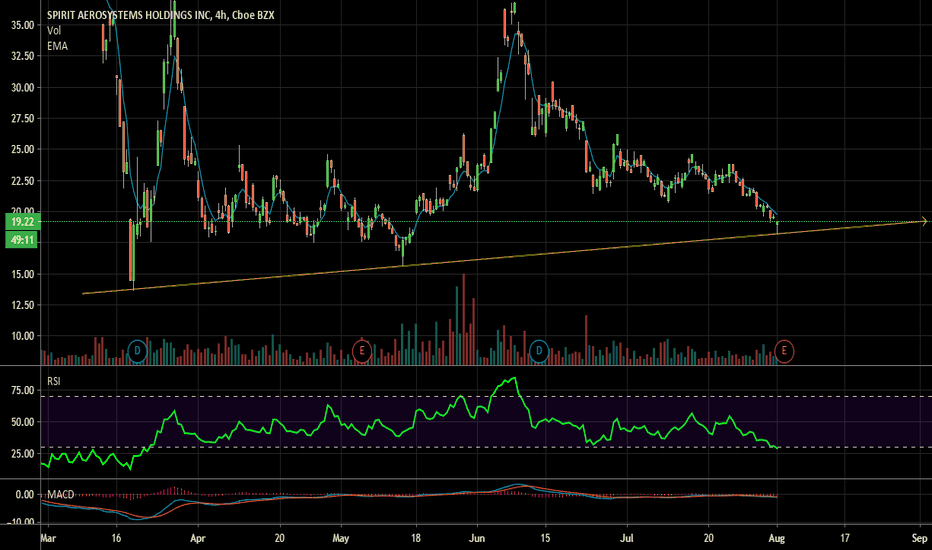
Task: Click the Jul label on time axis
Action: [x=626, y=538]
